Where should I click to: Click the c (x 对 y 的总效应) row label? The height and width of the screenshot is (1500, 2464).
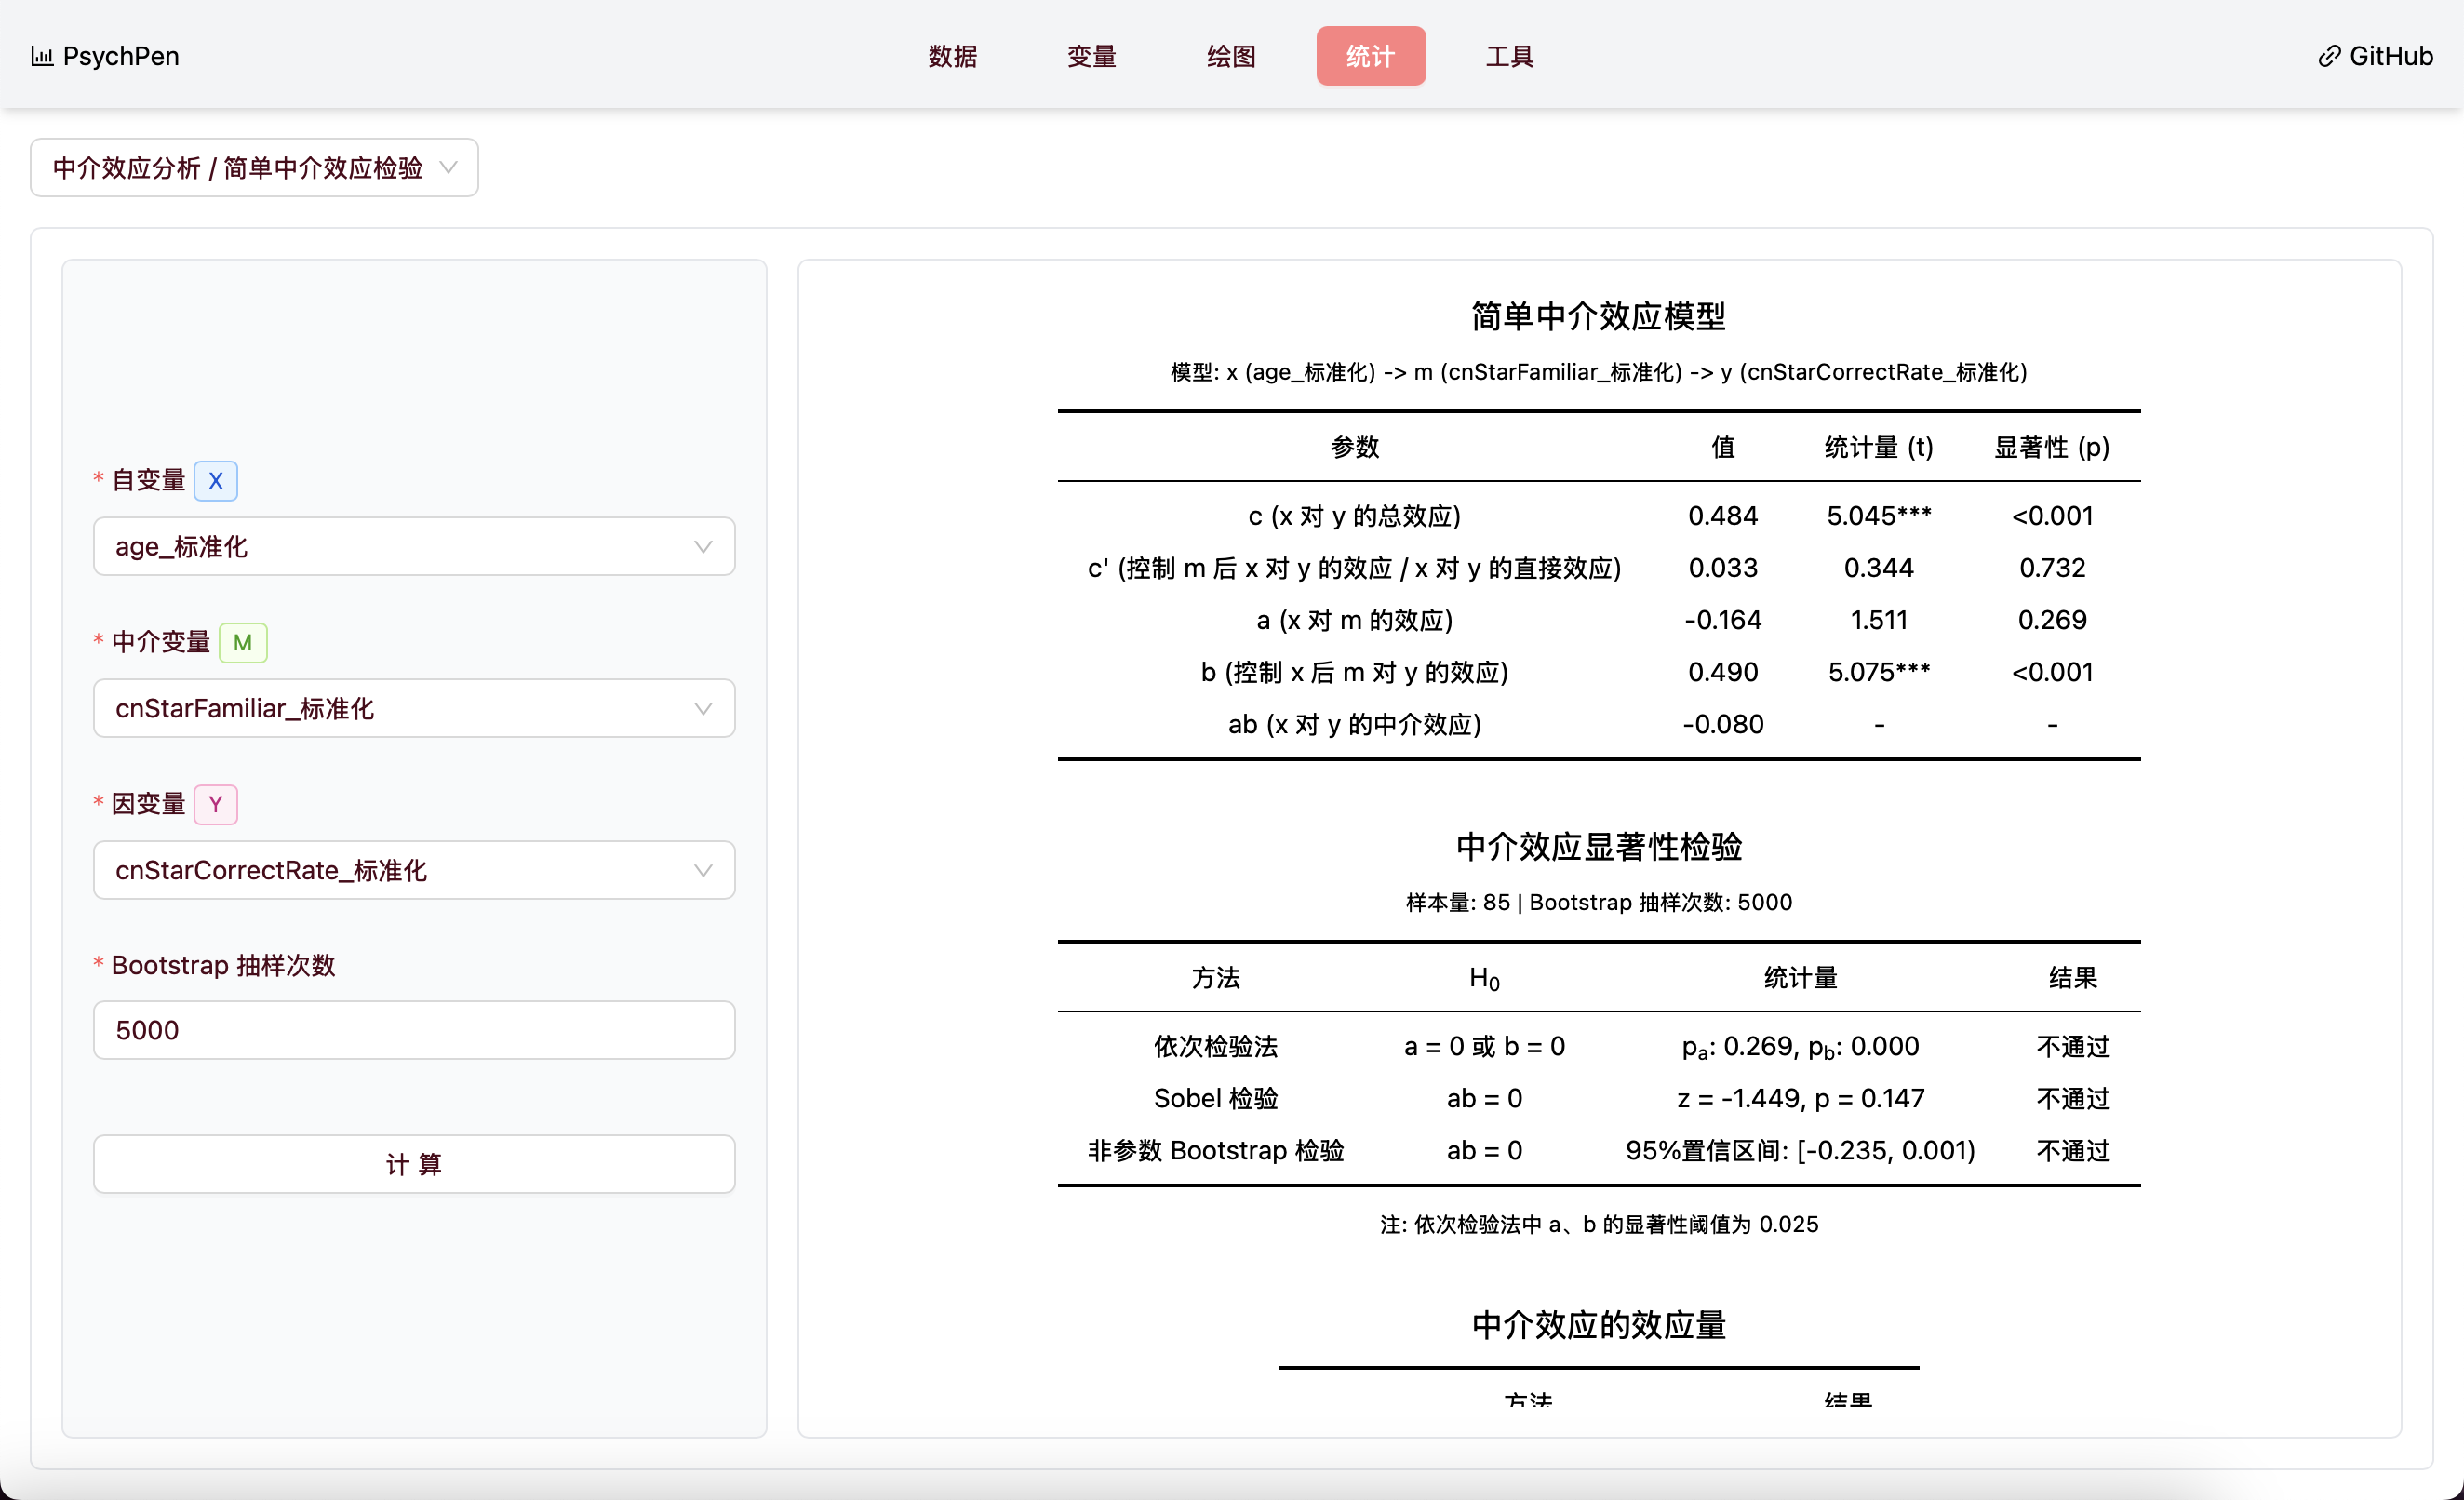[x=1354, y=516]
